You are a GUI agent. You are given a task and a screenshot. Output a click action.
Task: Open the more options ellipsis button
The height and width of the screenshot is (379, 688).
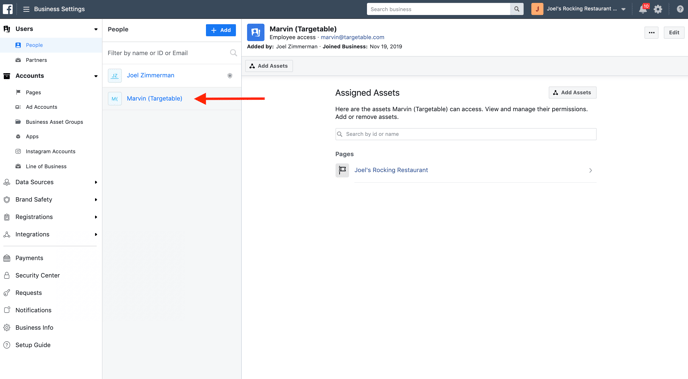coord(652,32)
